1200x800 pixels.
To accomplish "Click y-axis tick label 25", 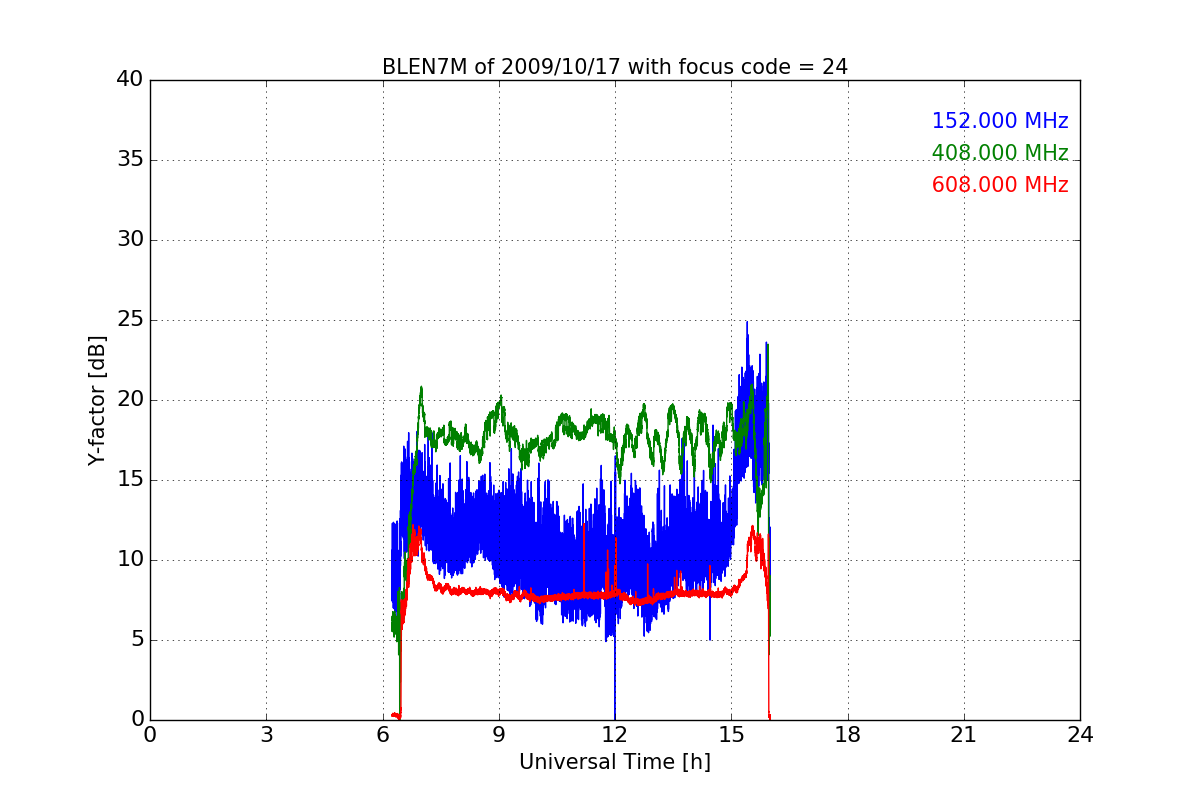I will [x=130, y=320].
